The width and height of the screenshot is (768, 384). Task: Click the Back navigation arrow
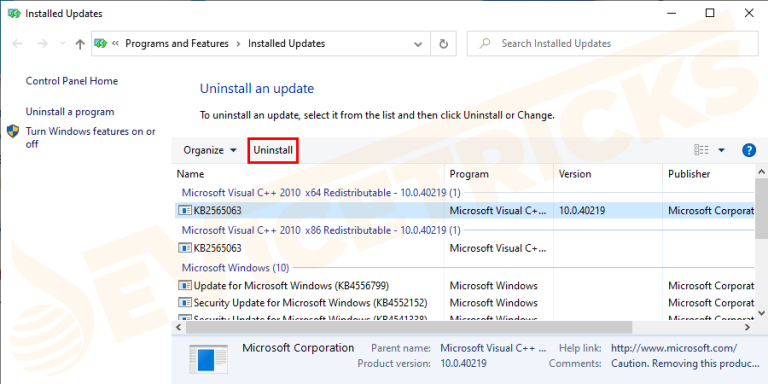[x=17, y=44]
